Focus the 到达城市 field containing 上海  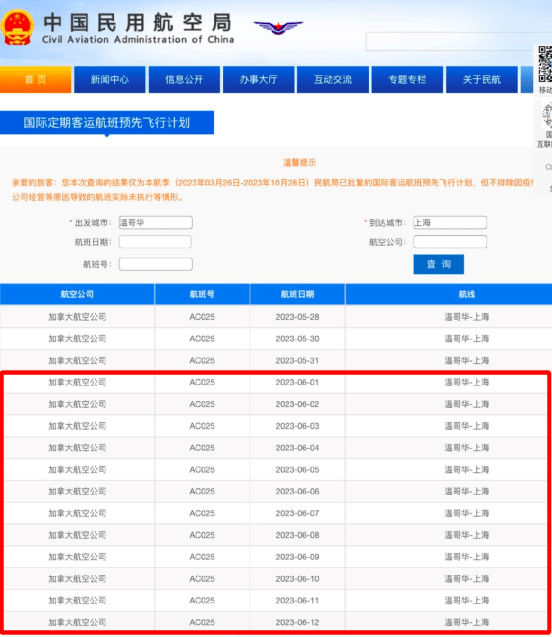coord(450,223)
